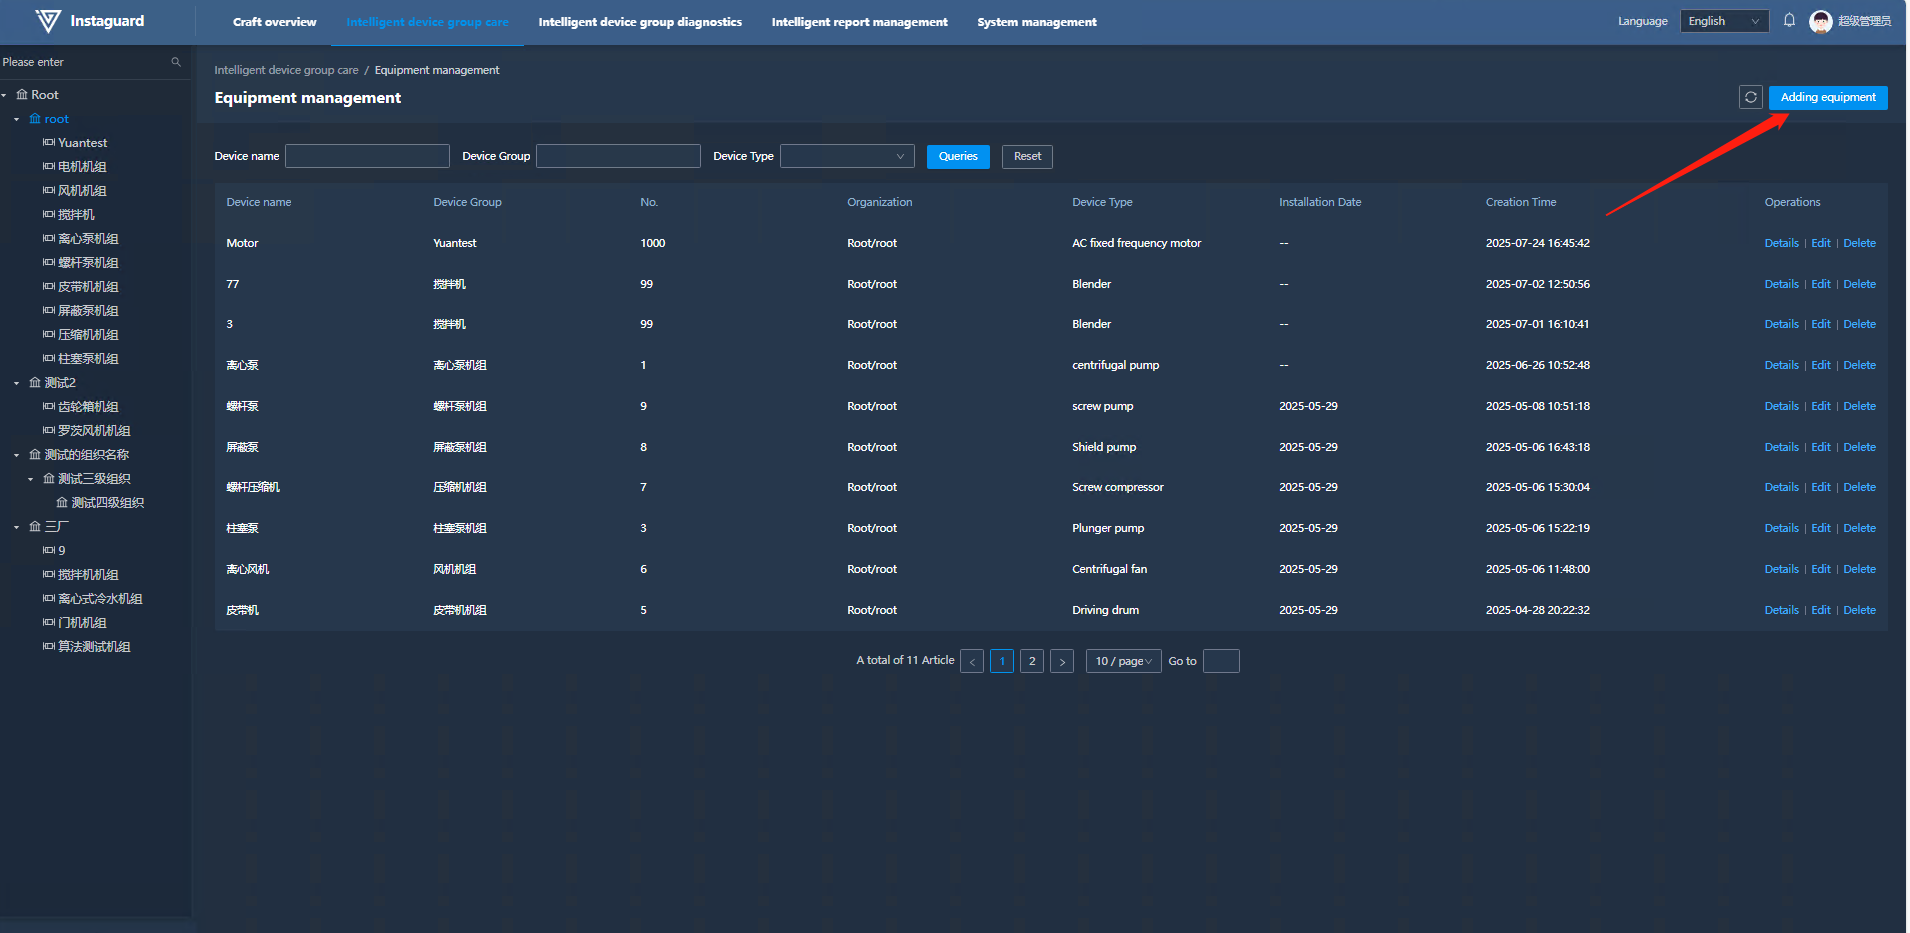
Task: Open Details for the Driving drum row
Action: point(1781,610)
